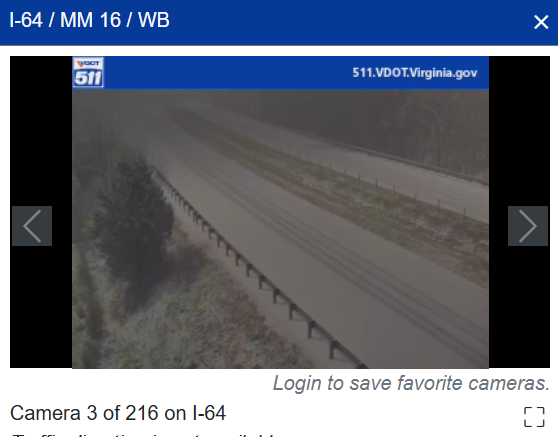Viewport: 558px width, 437px height.
Task: Close the I-64 / MM 16 / WB camera popup
Action: (541, 22)
